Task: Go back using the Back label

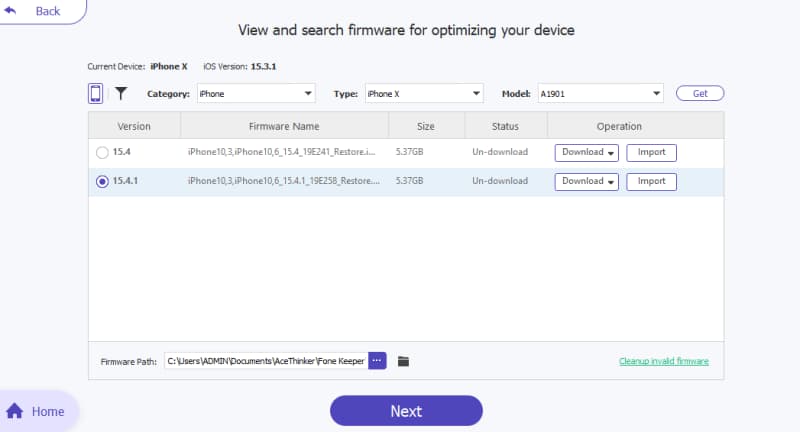Action: pos(47,11)
